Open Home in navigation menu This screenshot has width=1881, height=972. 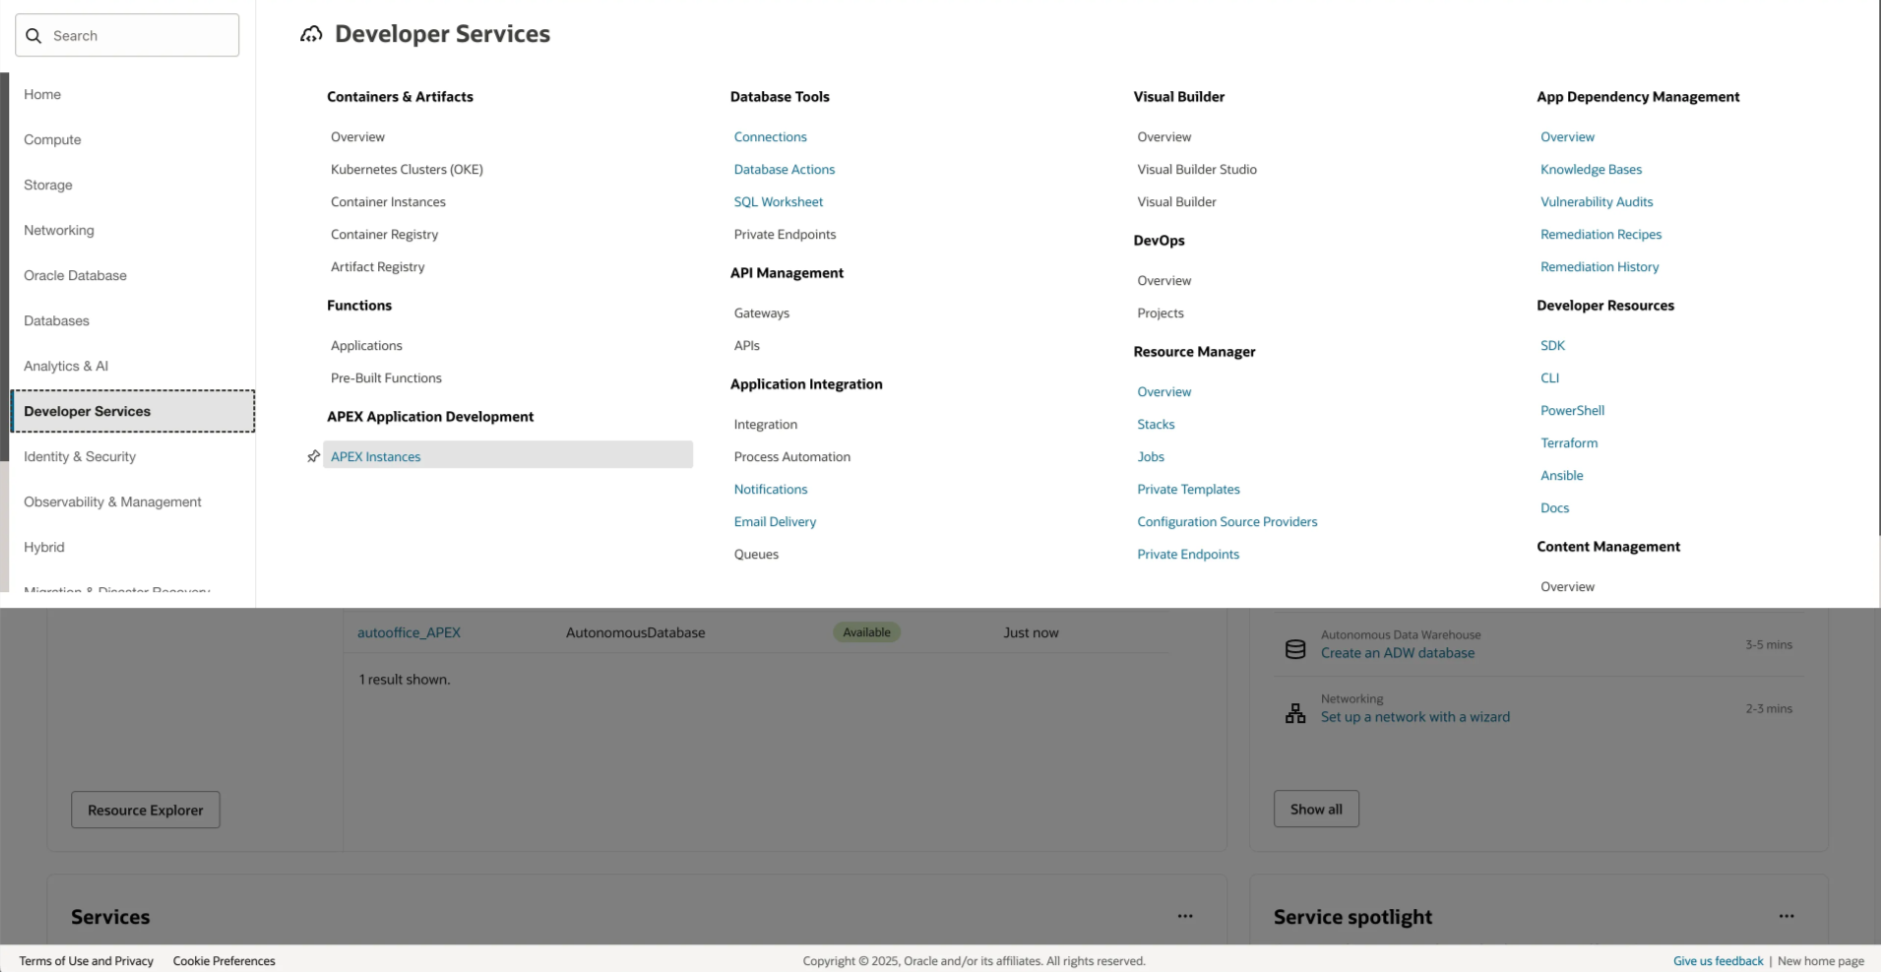click(42, 94)
